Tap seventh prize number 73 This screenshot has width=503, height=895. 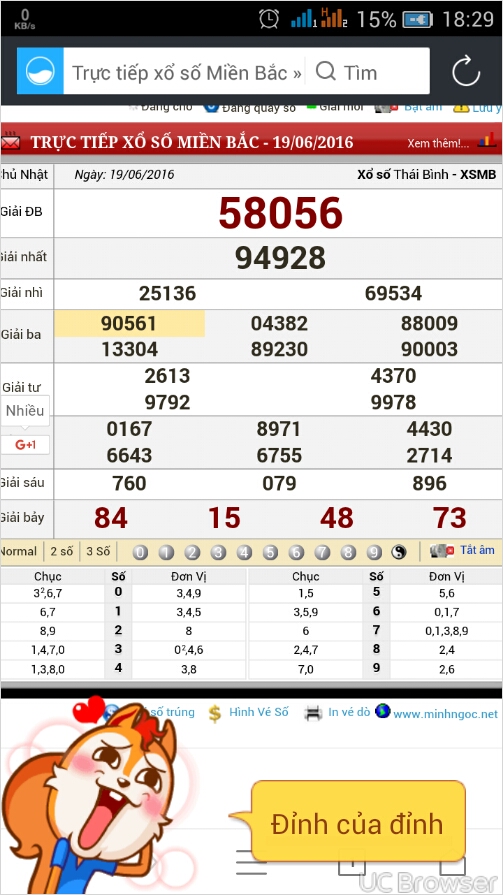tap(450, 518)
